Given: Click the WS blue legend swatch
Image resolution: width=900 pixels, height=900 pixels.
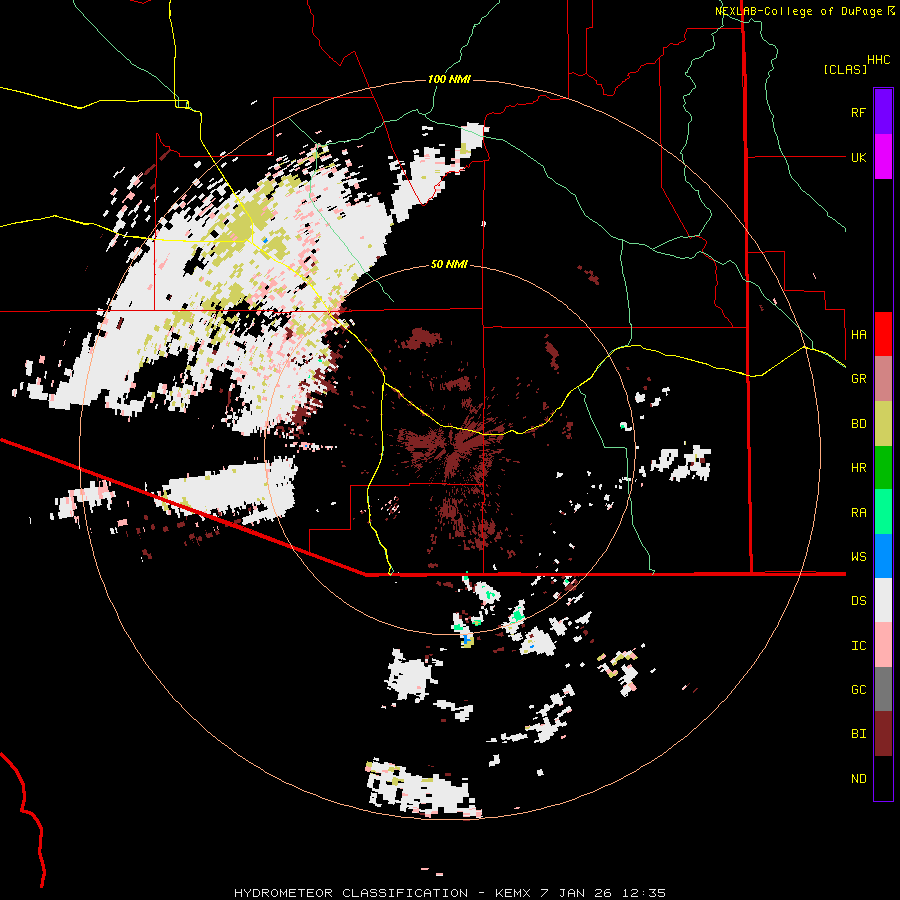Looking at the screenshot, I should 883,556.
